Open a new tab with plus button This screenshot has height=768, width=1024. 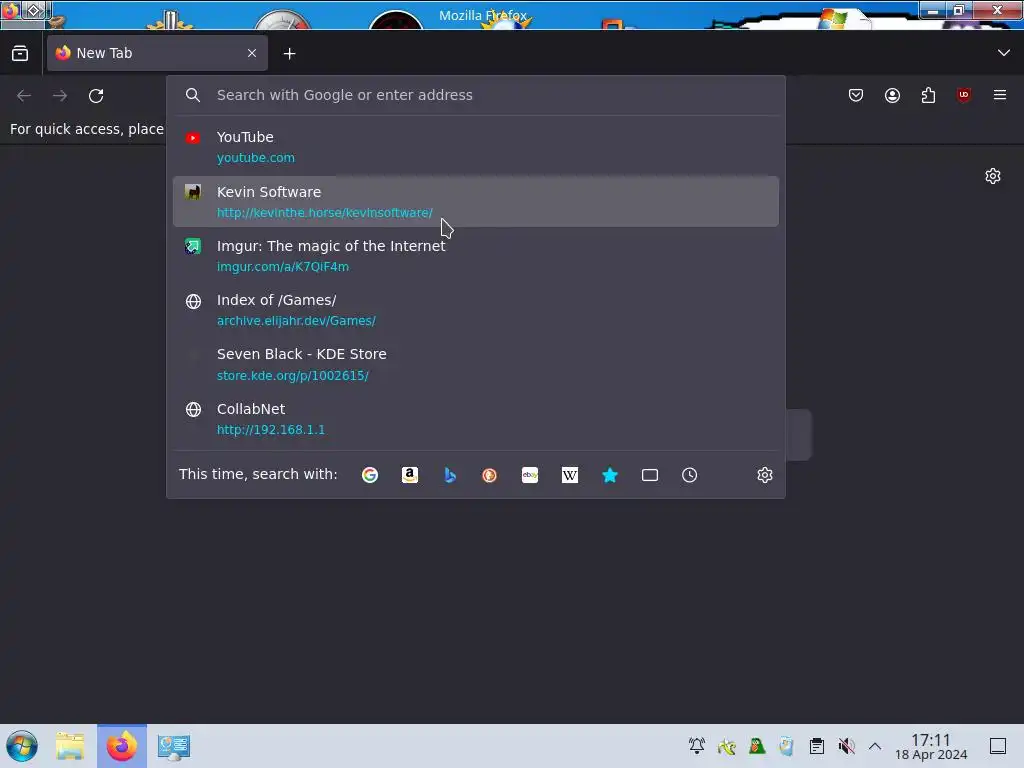[289, 54]
